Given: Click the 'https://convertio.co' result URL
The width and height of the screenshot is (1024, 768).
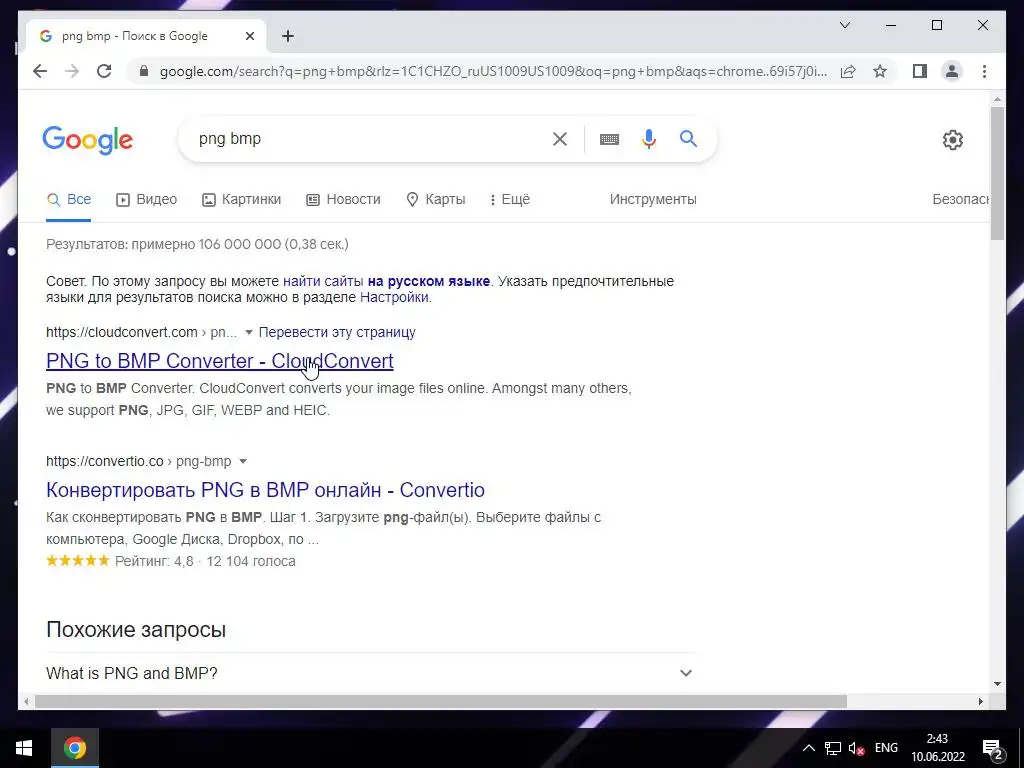Looking at the screenshot, I should click(104, 461).
